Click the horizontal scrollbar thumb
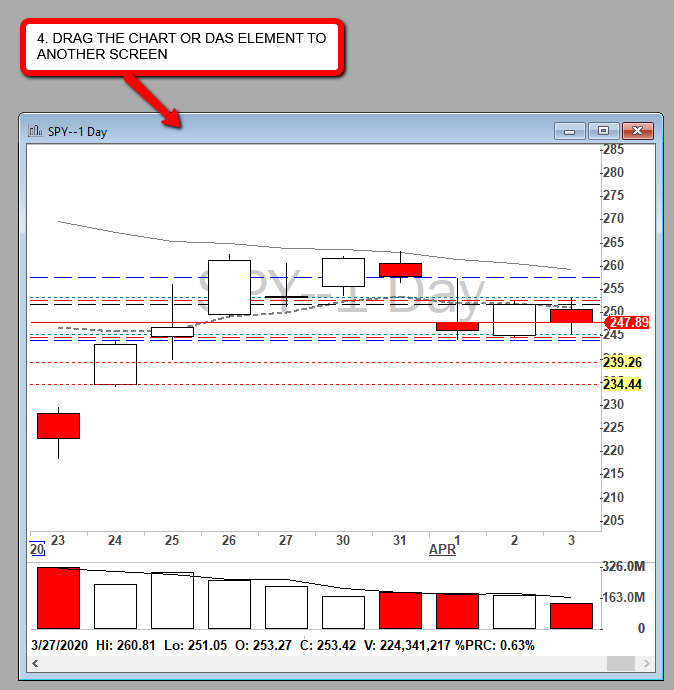 tap(621, 663)
